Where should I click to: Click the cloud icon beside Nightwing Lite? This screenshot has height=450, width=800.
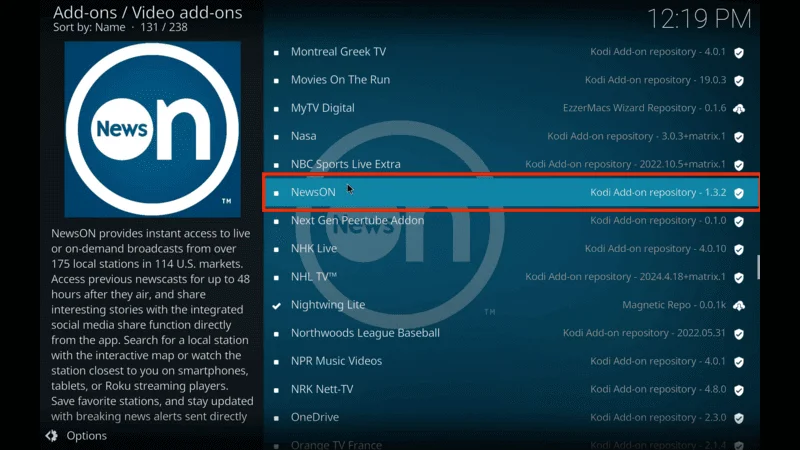[739, 305]
